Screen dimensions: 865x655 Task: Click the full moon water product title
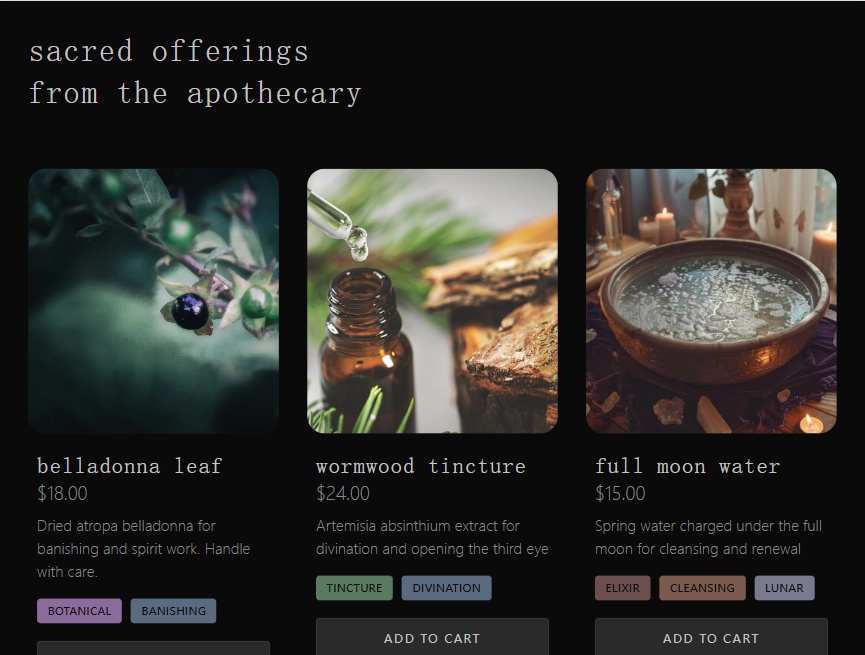(687, 466)
